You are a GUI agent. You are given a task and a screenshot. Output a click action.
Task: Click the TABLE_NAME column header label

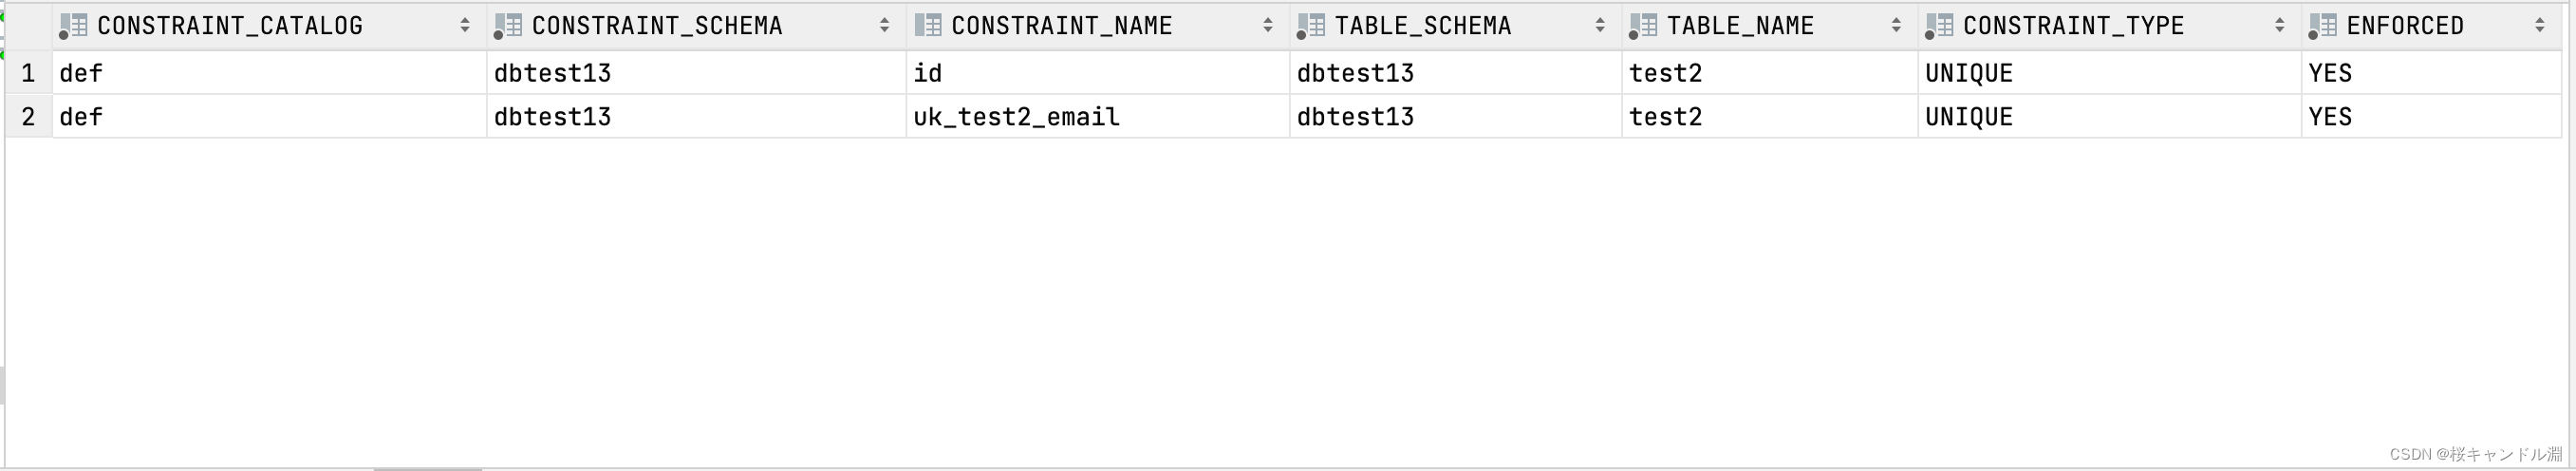click(x=1740, y=26)
